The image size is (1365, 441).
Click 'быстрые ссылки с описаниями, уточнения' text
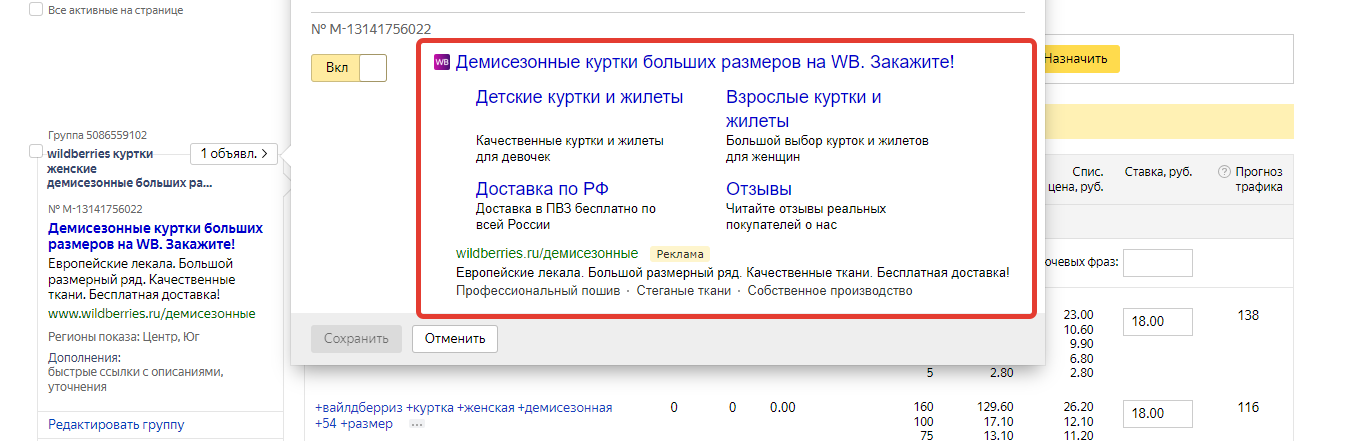136,379
